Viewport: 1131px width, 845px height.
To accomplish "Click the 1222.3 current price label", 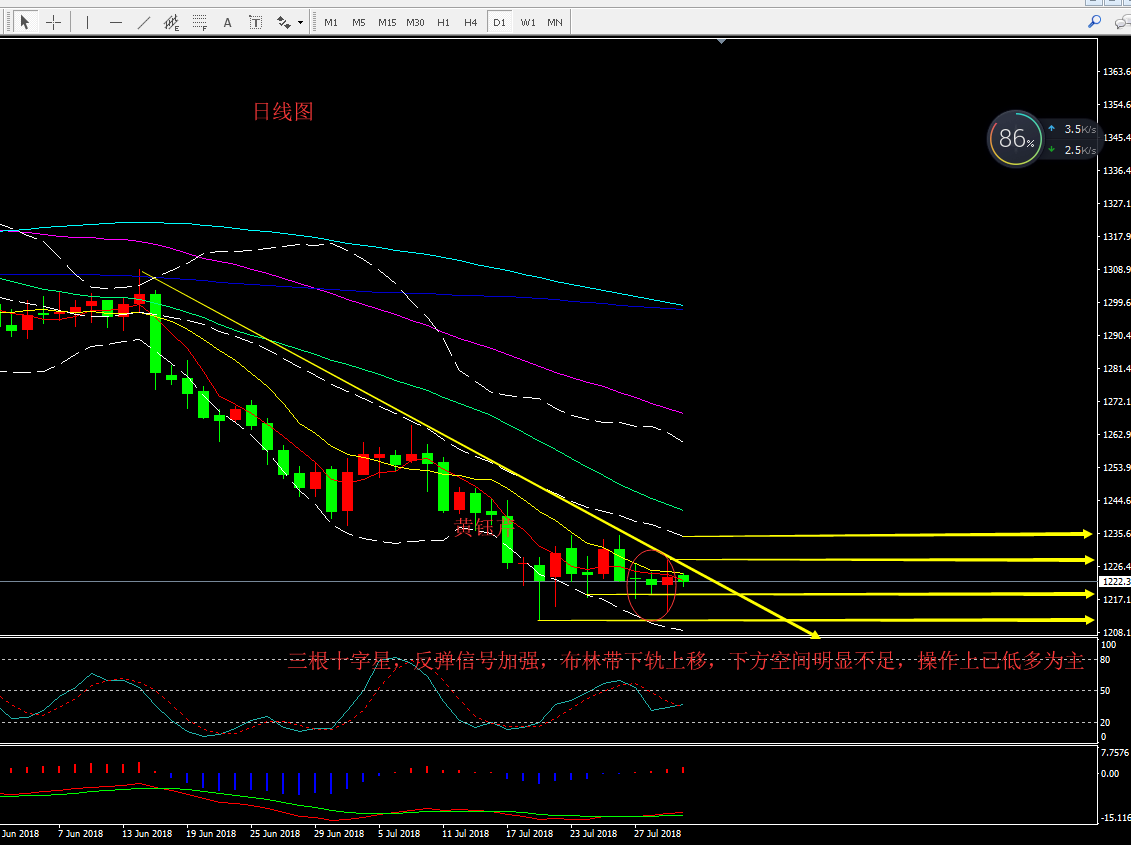I will coord(1114,581).
